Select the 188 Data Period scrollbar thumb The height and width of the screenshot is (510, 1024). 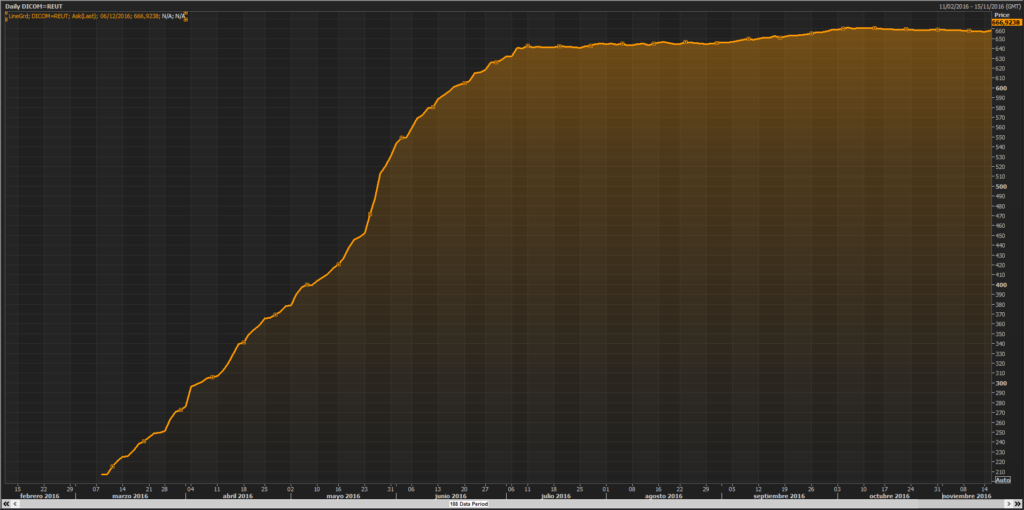tap(468, 503)
